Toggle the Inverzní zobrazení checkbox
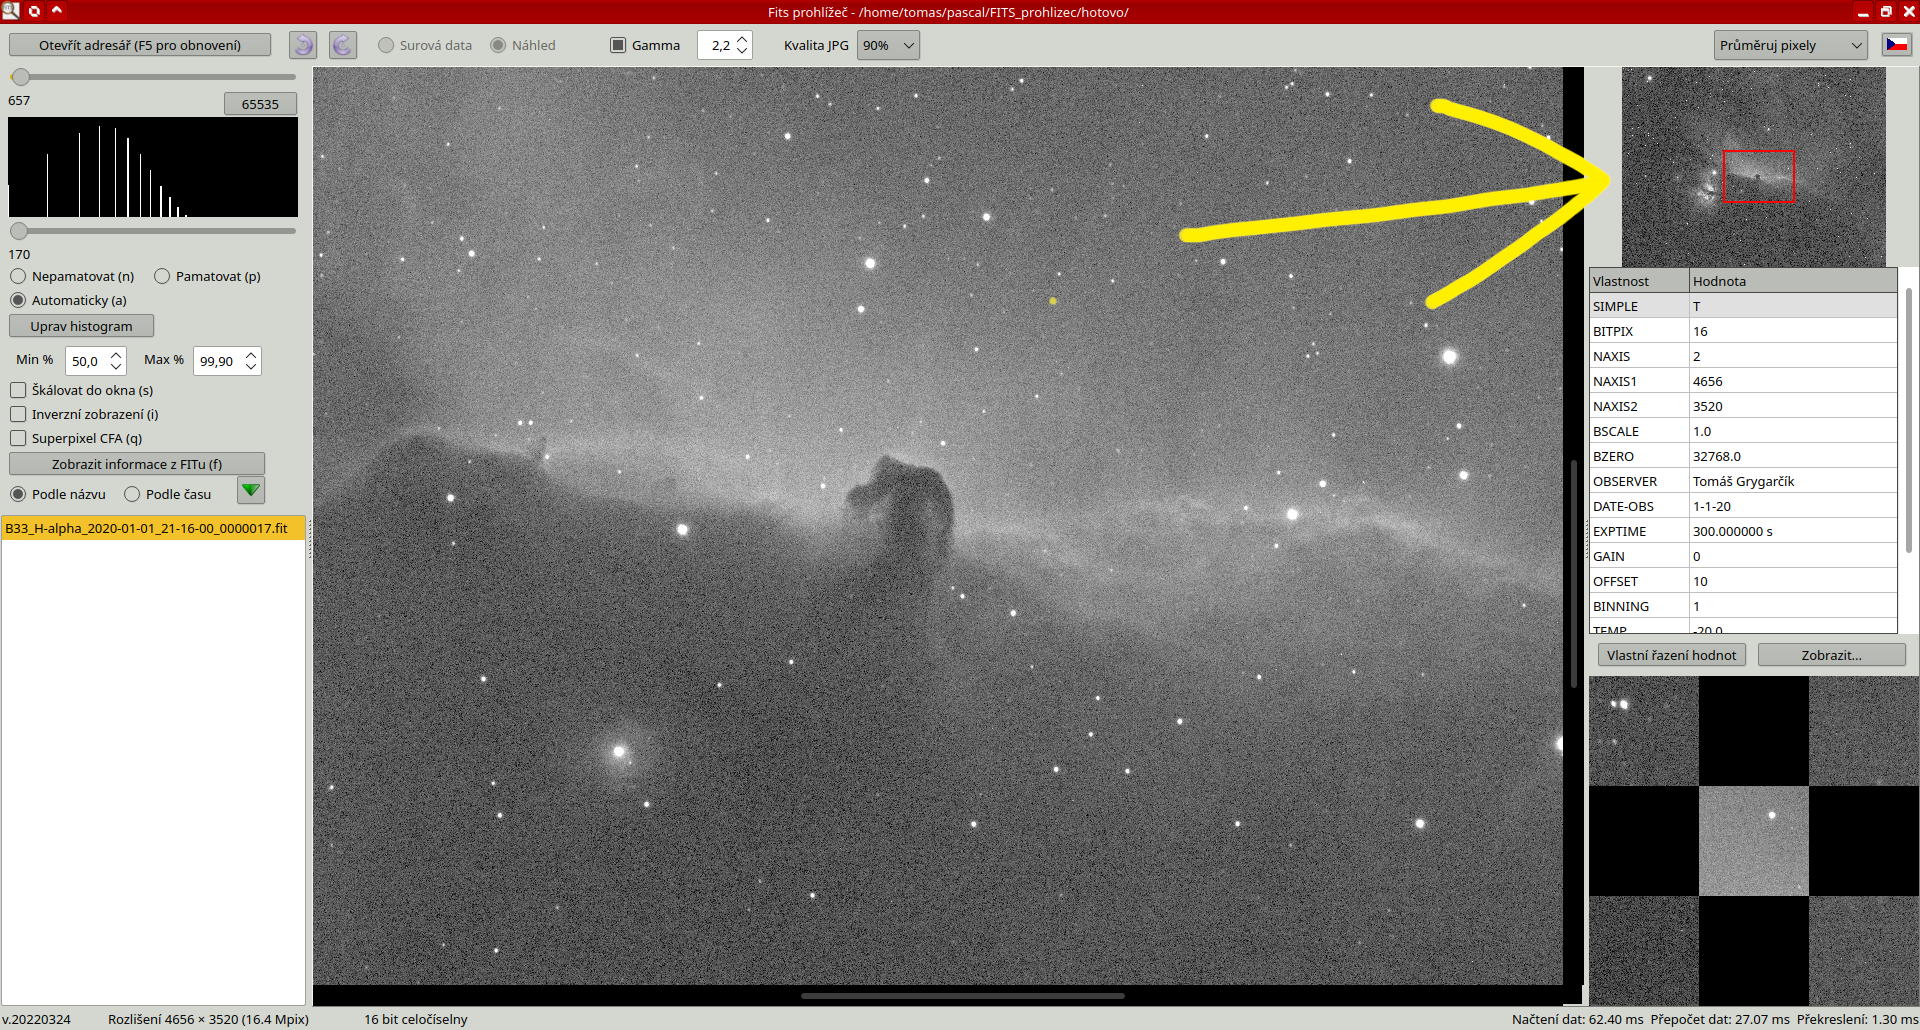Viewport: 1920px width, 1030px height. (x=18, y=414)
